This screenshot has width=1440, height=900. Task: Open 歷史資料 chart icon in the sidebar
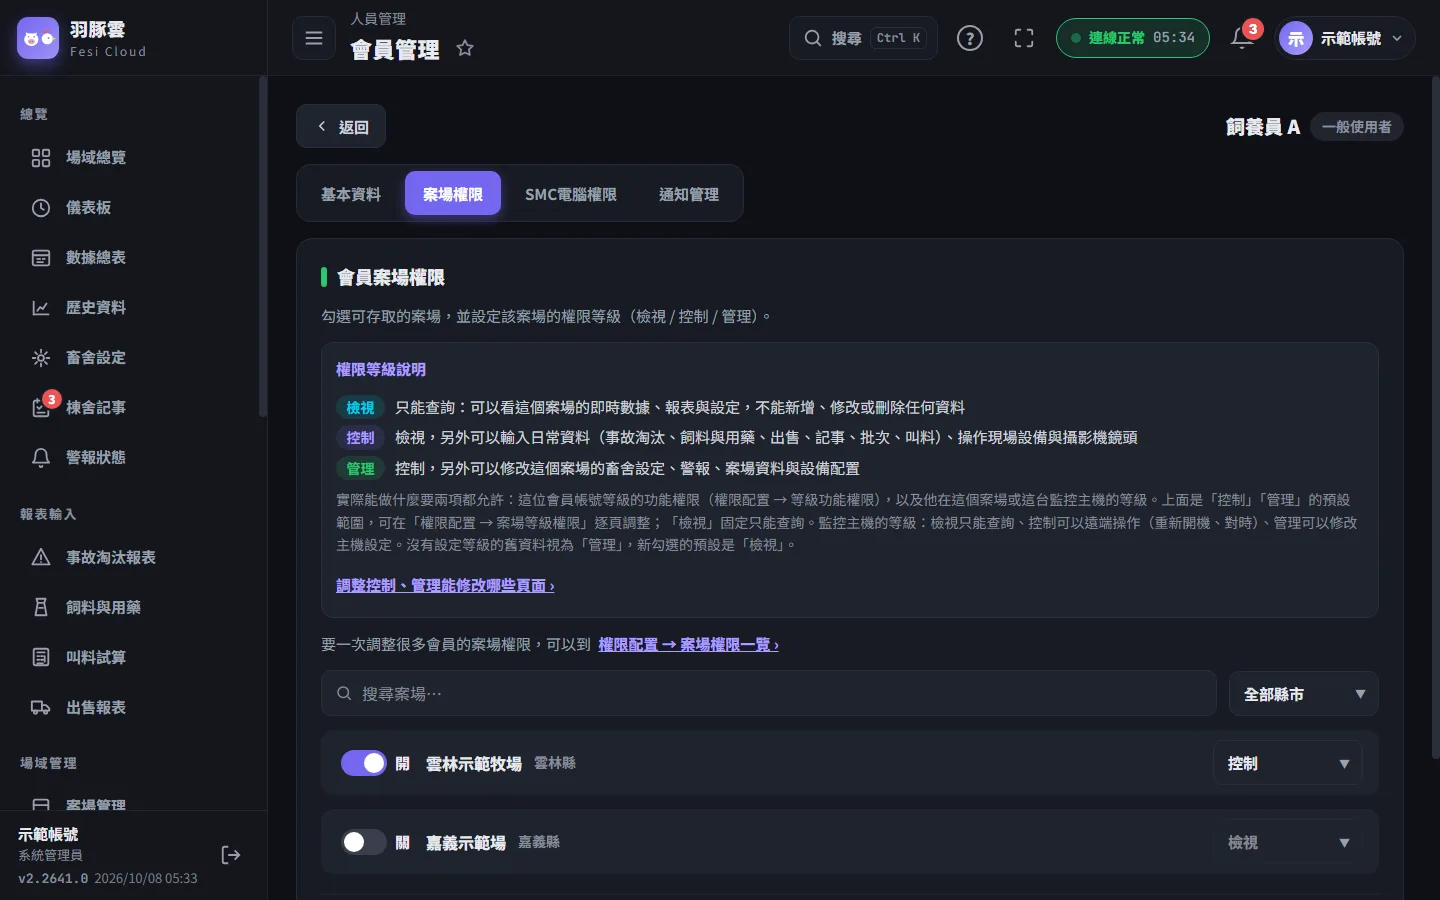41,308
